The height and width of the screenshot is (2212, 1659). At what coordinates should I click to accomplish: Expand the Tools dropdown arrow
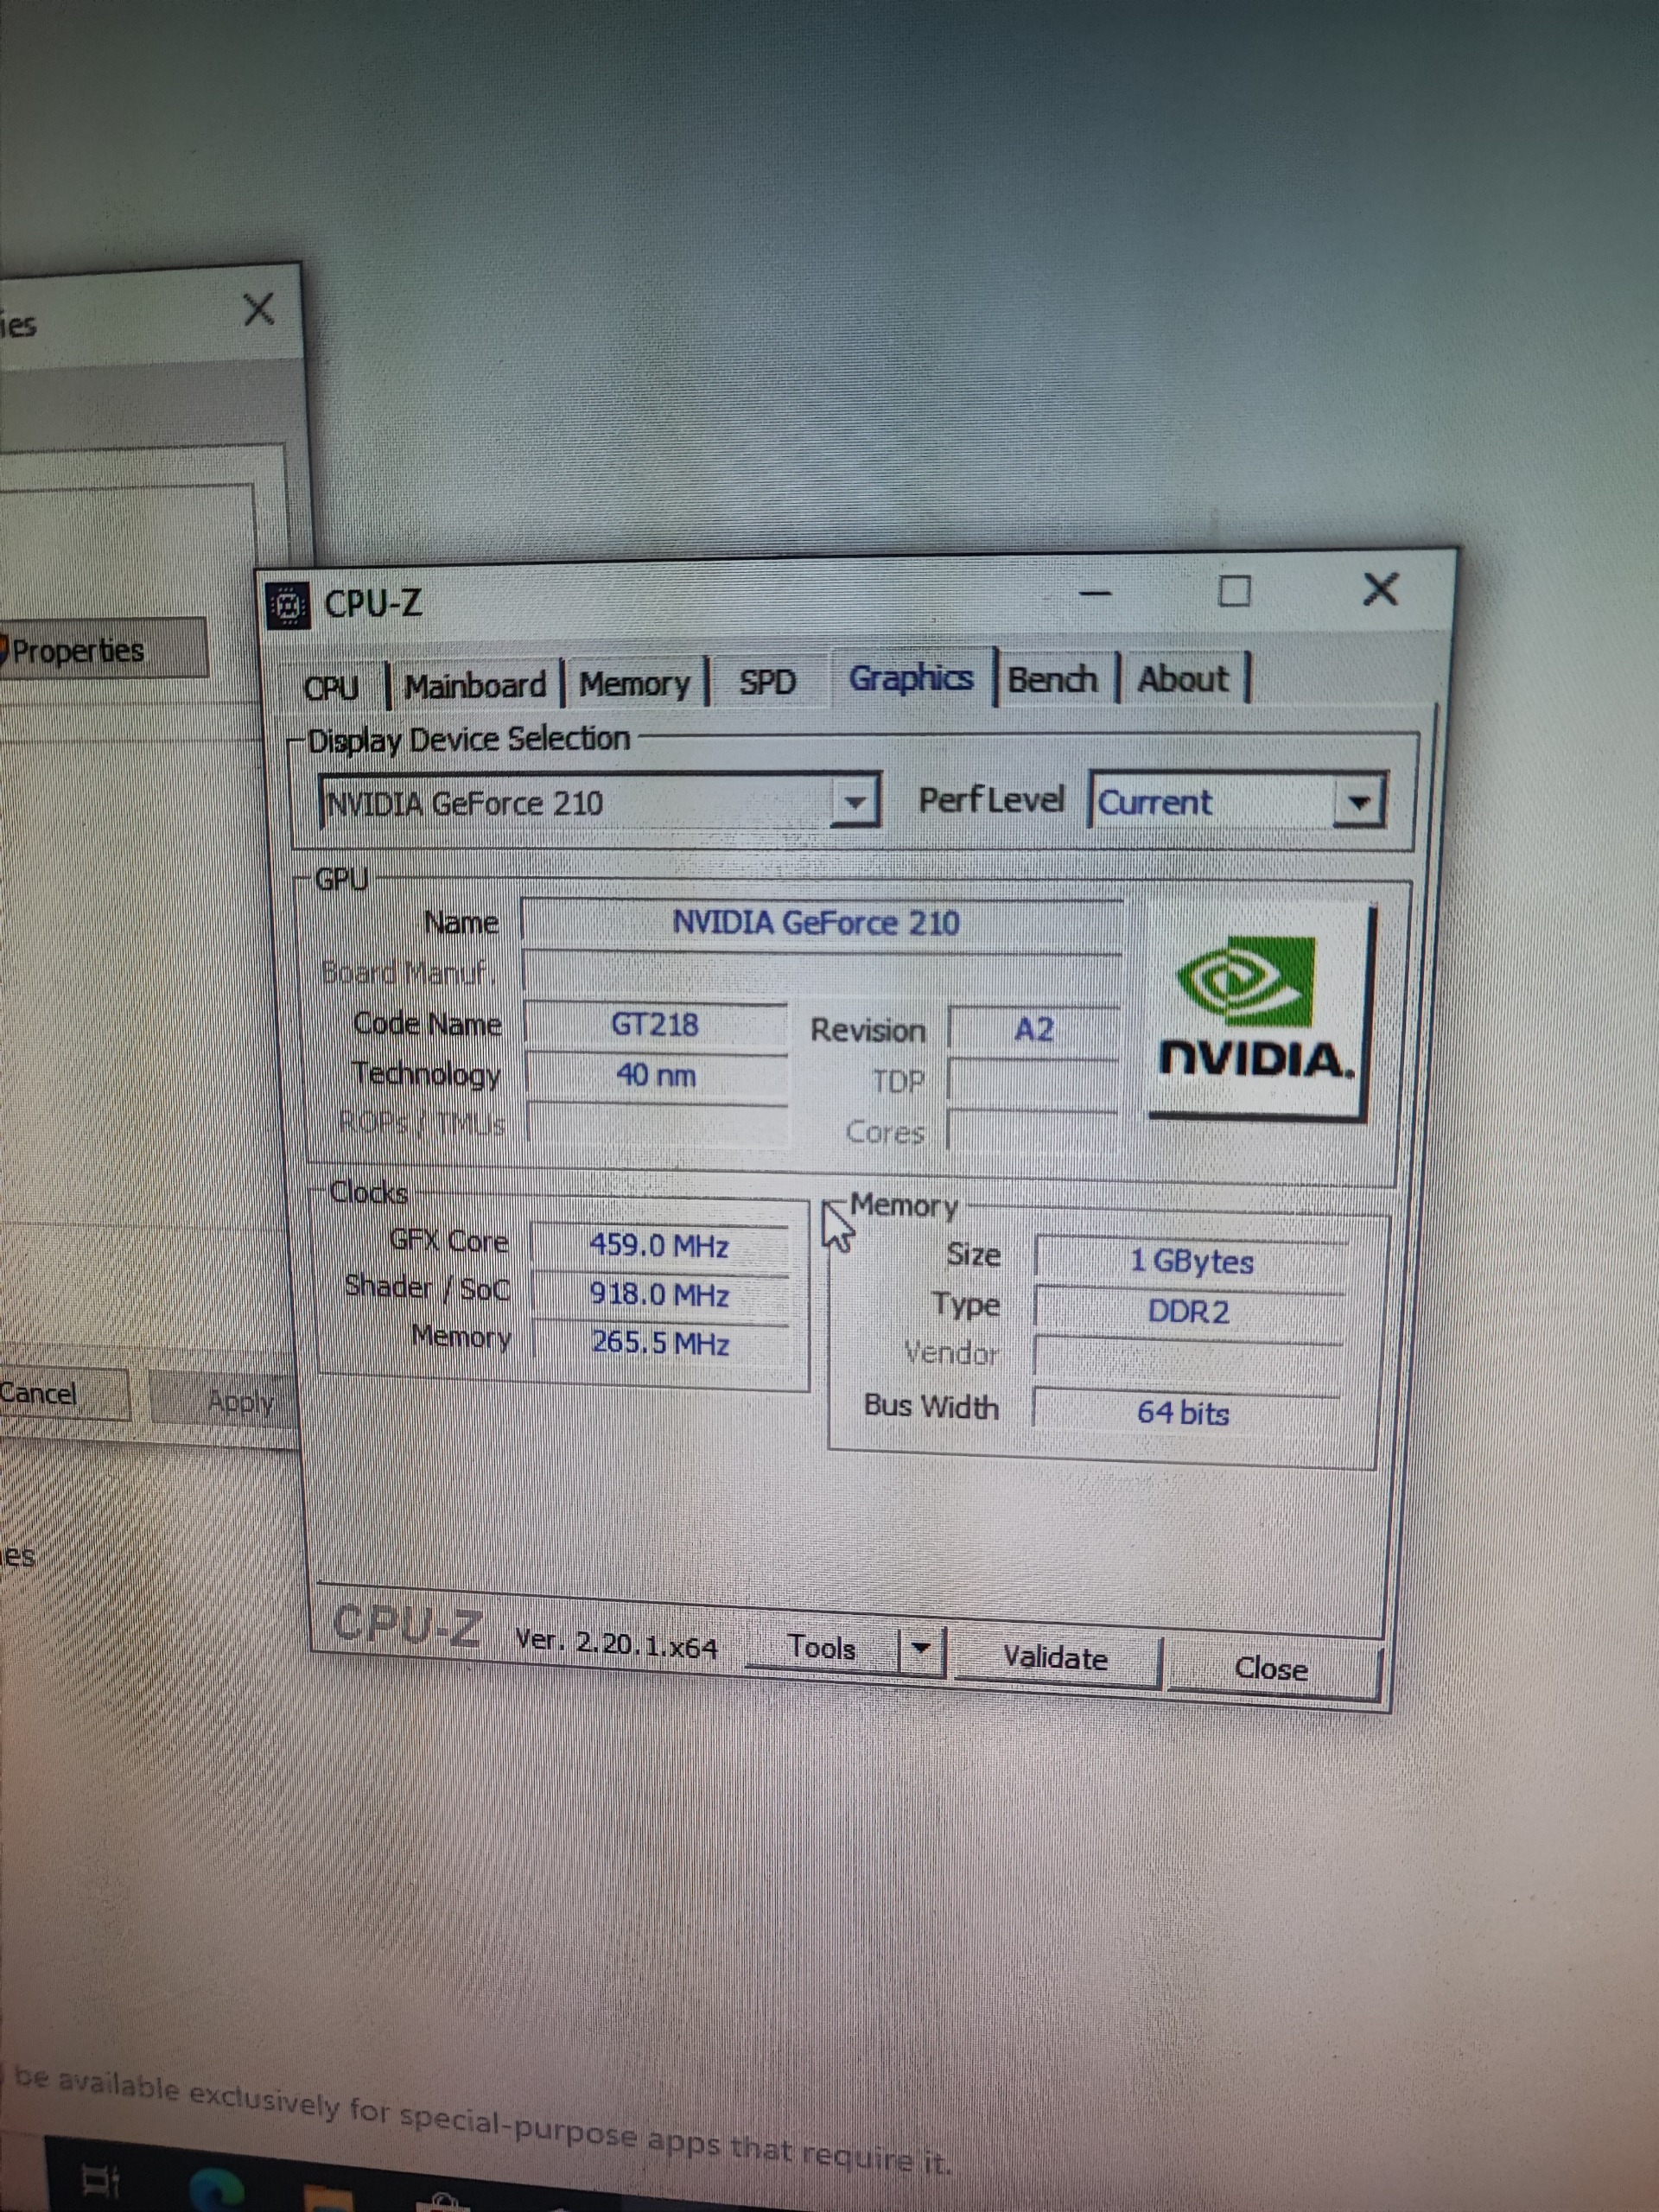click(x=922, y=1649)
